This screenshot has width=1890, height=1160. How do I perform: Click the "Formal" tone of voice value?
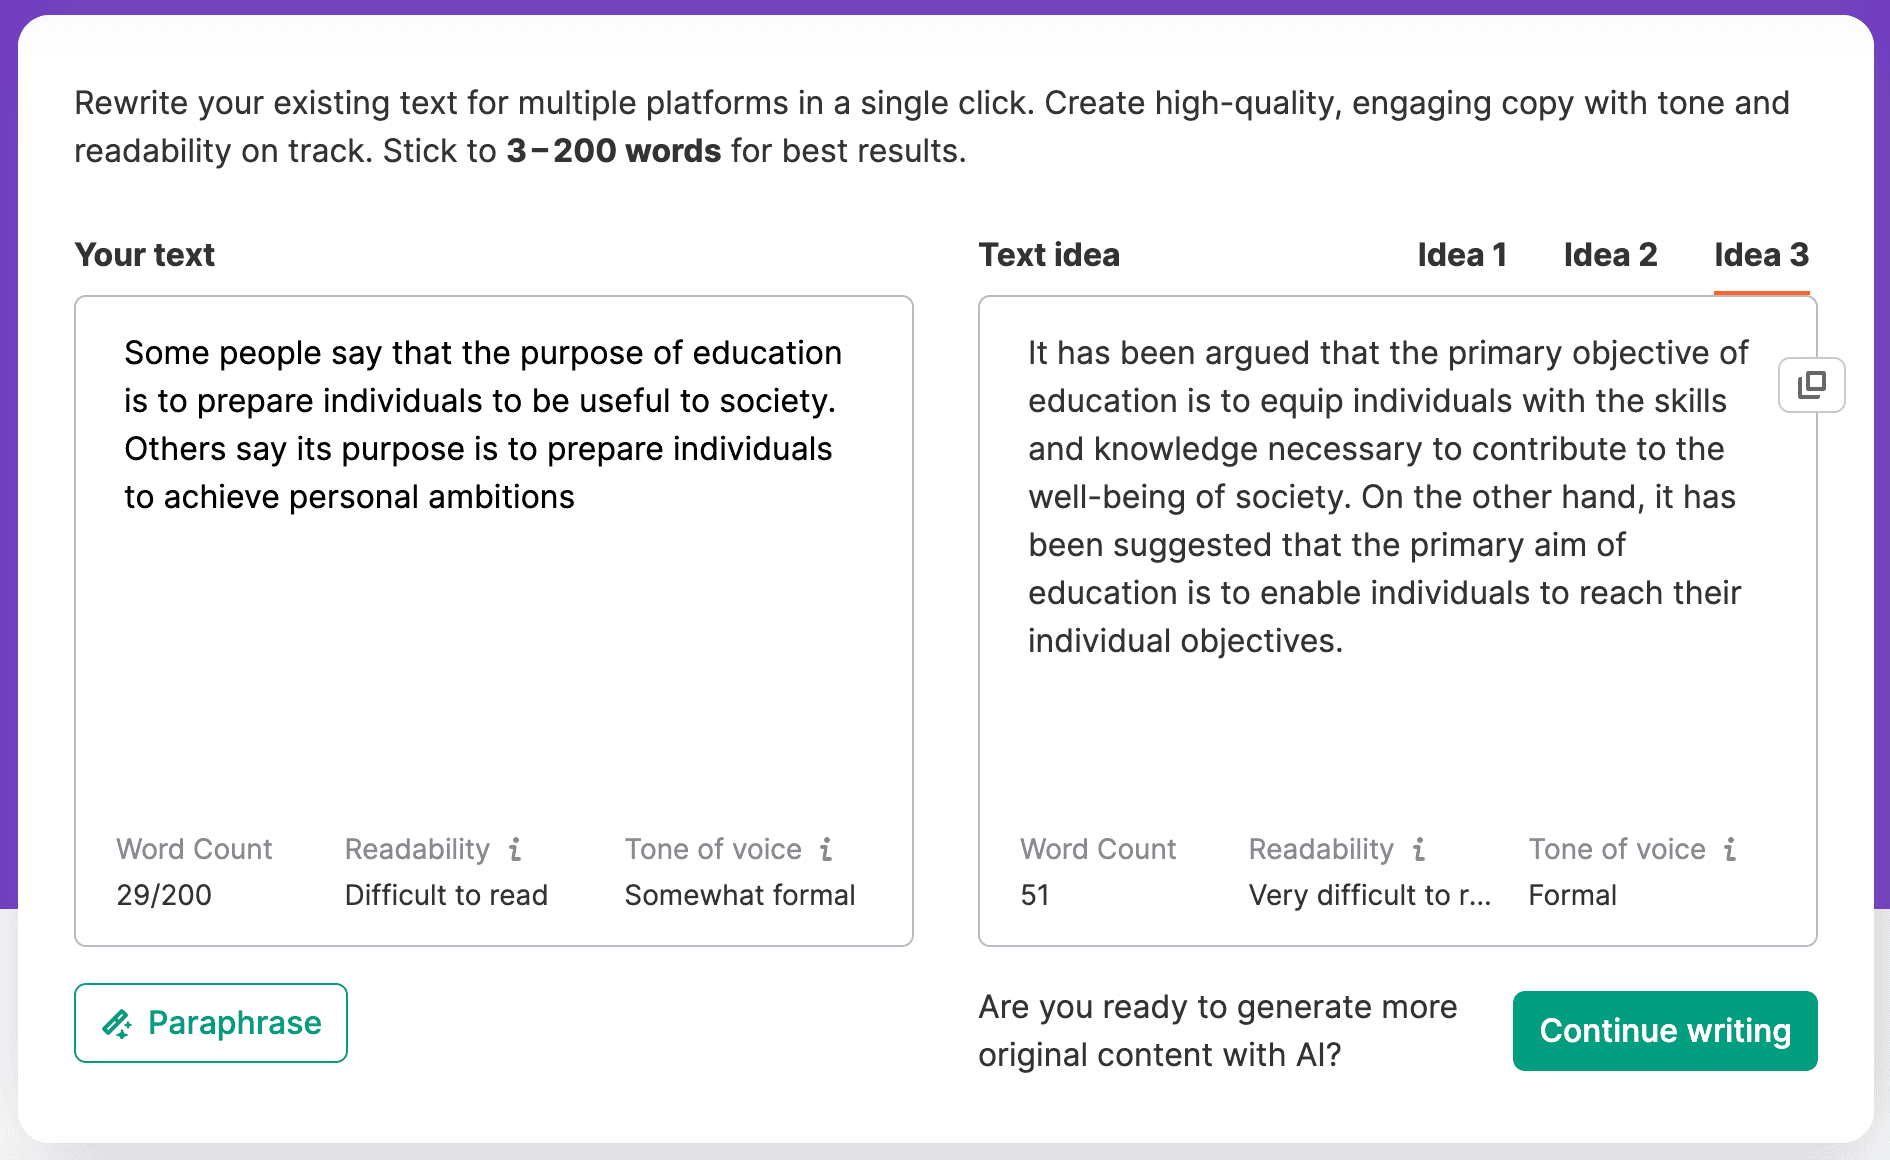point(1572,895)
